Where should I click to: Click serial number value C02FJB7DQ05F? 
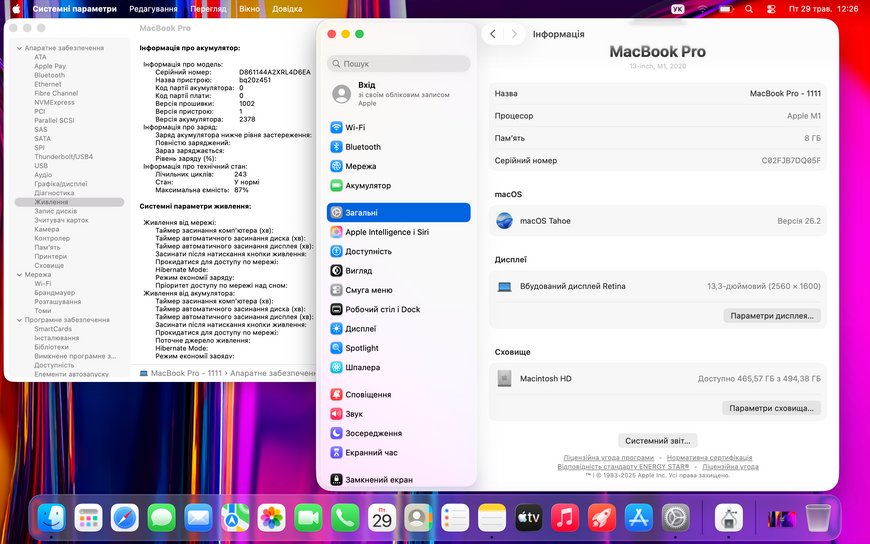coord(791,160)
